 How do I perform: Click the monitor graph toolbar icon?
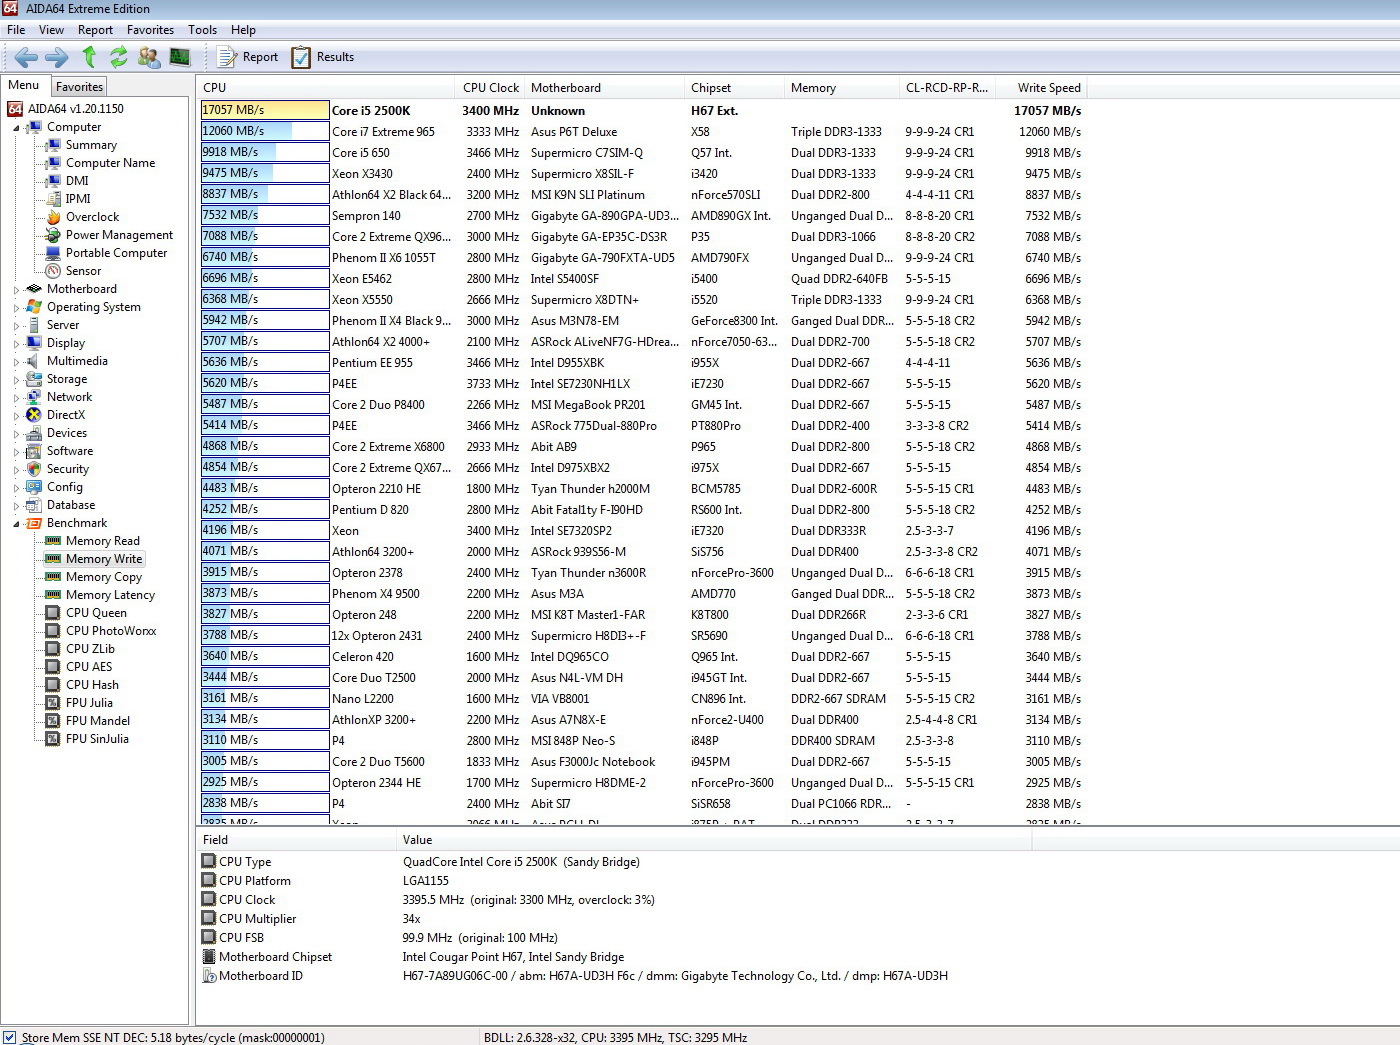pyautogui.click(x=180, y=57)
